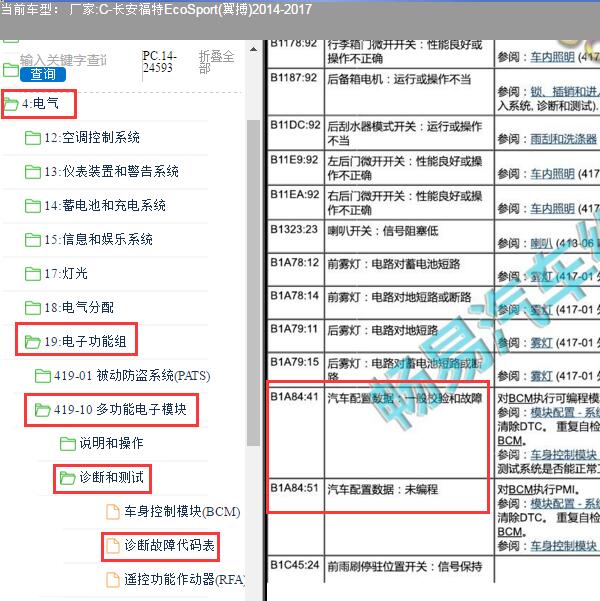Select DTC code cell B11DC:92
Viewport: 600px width, 601px height.
point(295,133)
